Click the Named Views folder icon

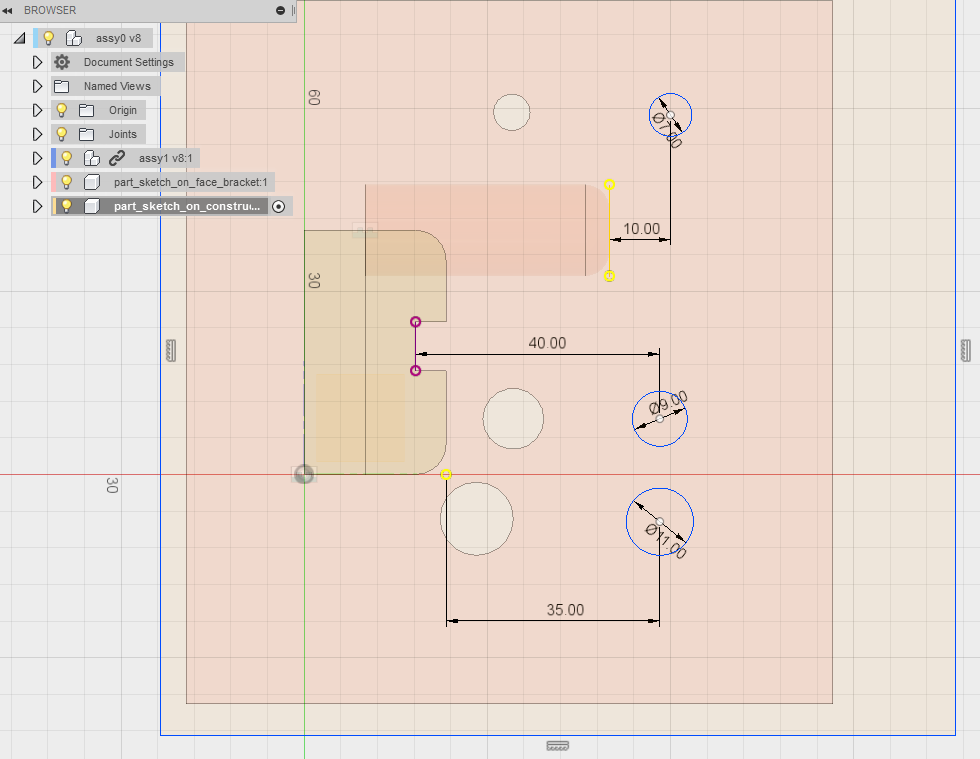click(x=62, y=85)
